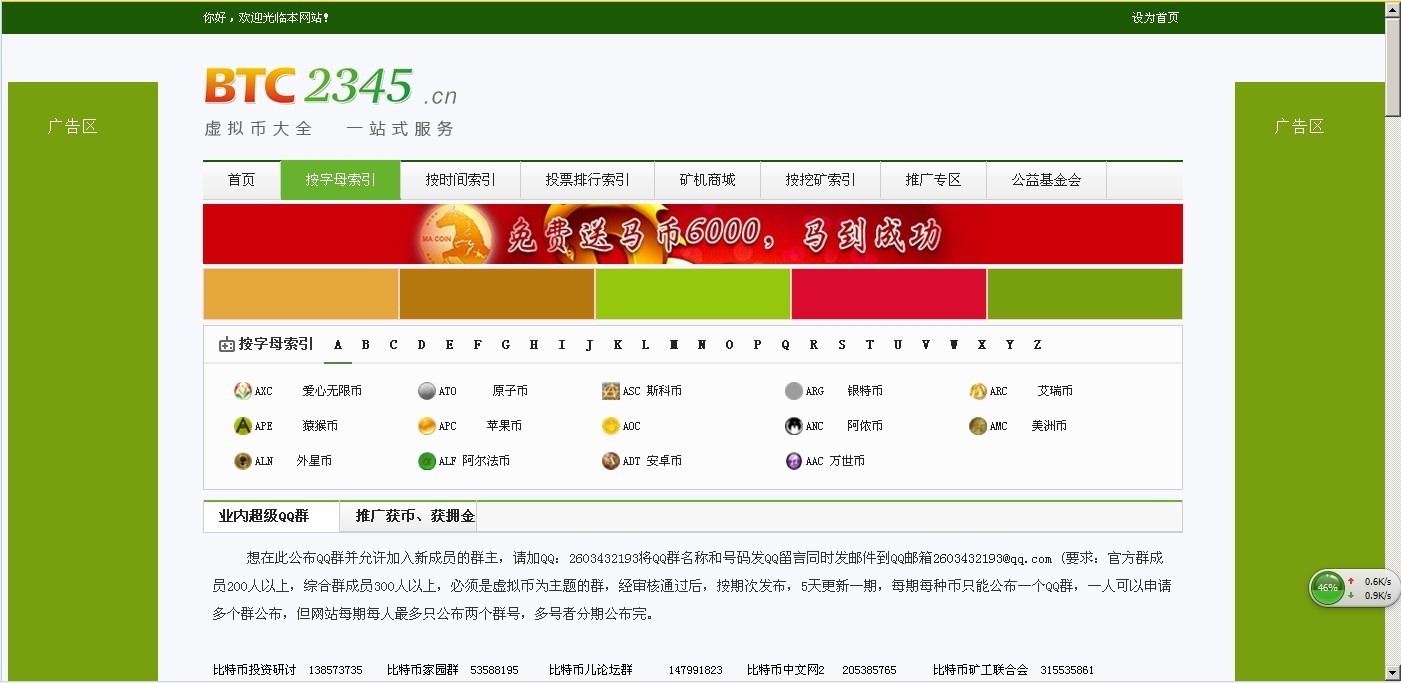Click the ALF alpha coin icon
This screenshot has width=1401, height=683.
[x=427, y=461]
